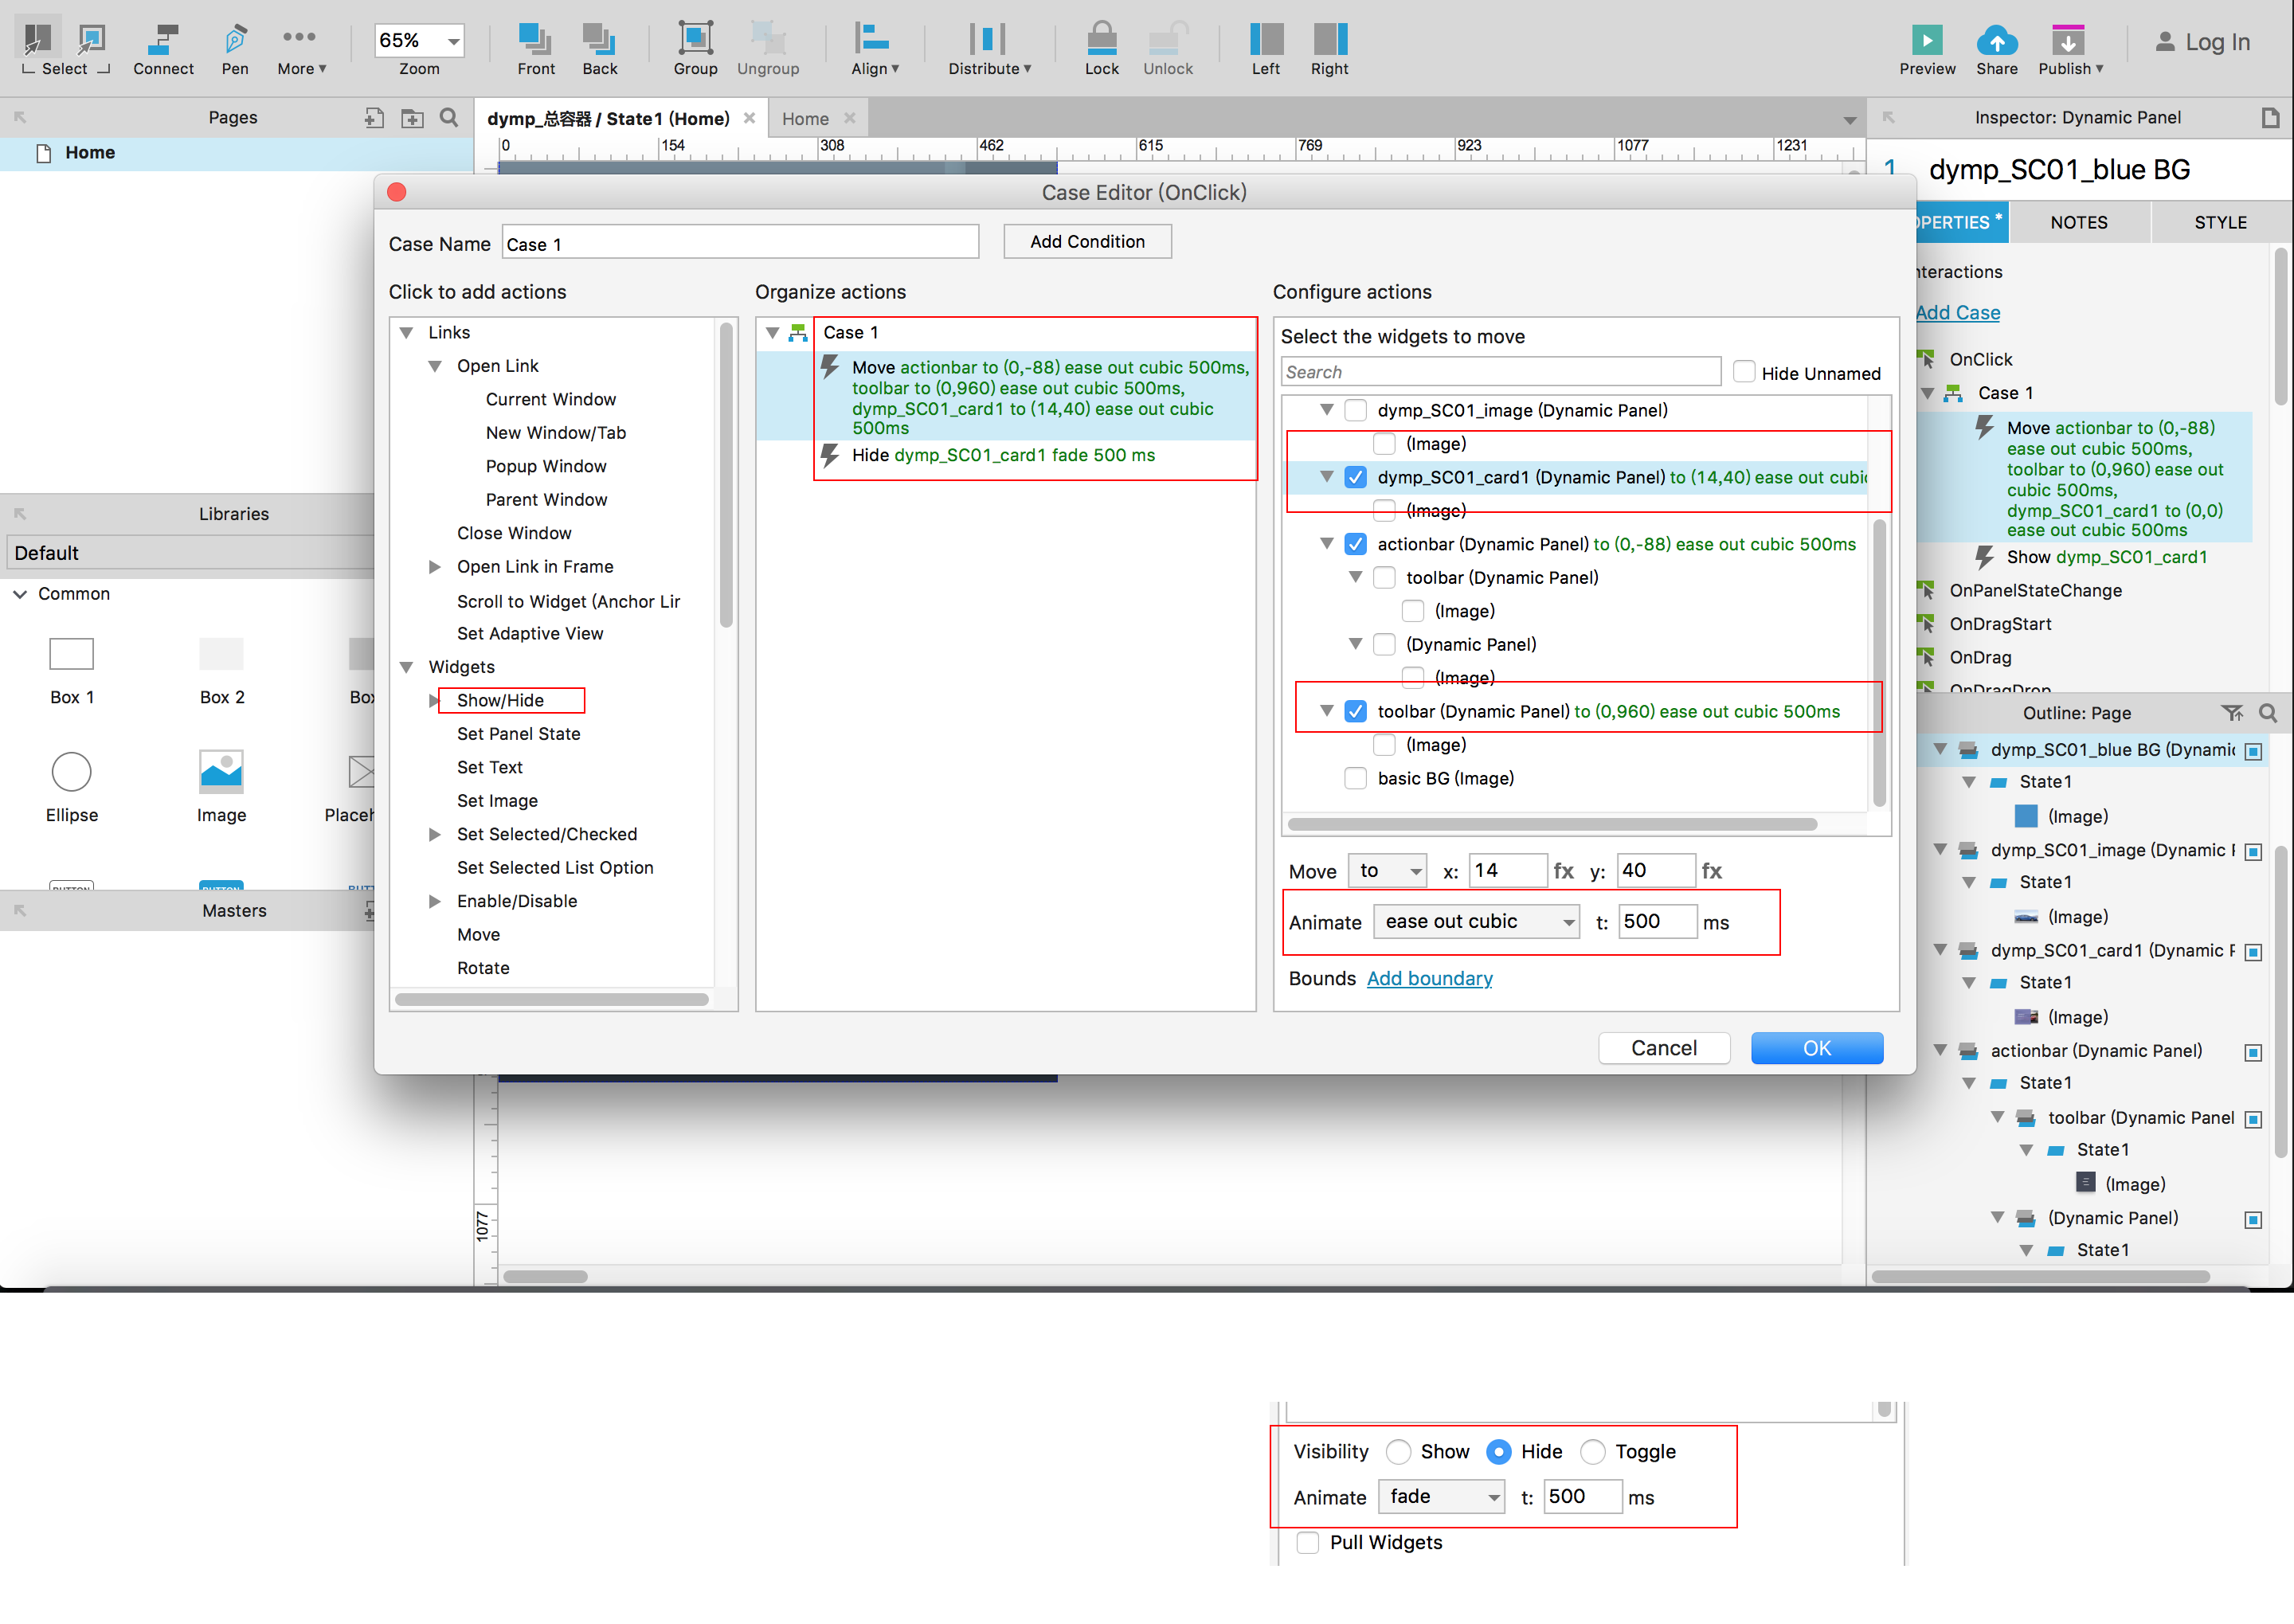Check the basic BG (Image) checkbox
The image size is (2294, 1624).
pos(1355,778)
